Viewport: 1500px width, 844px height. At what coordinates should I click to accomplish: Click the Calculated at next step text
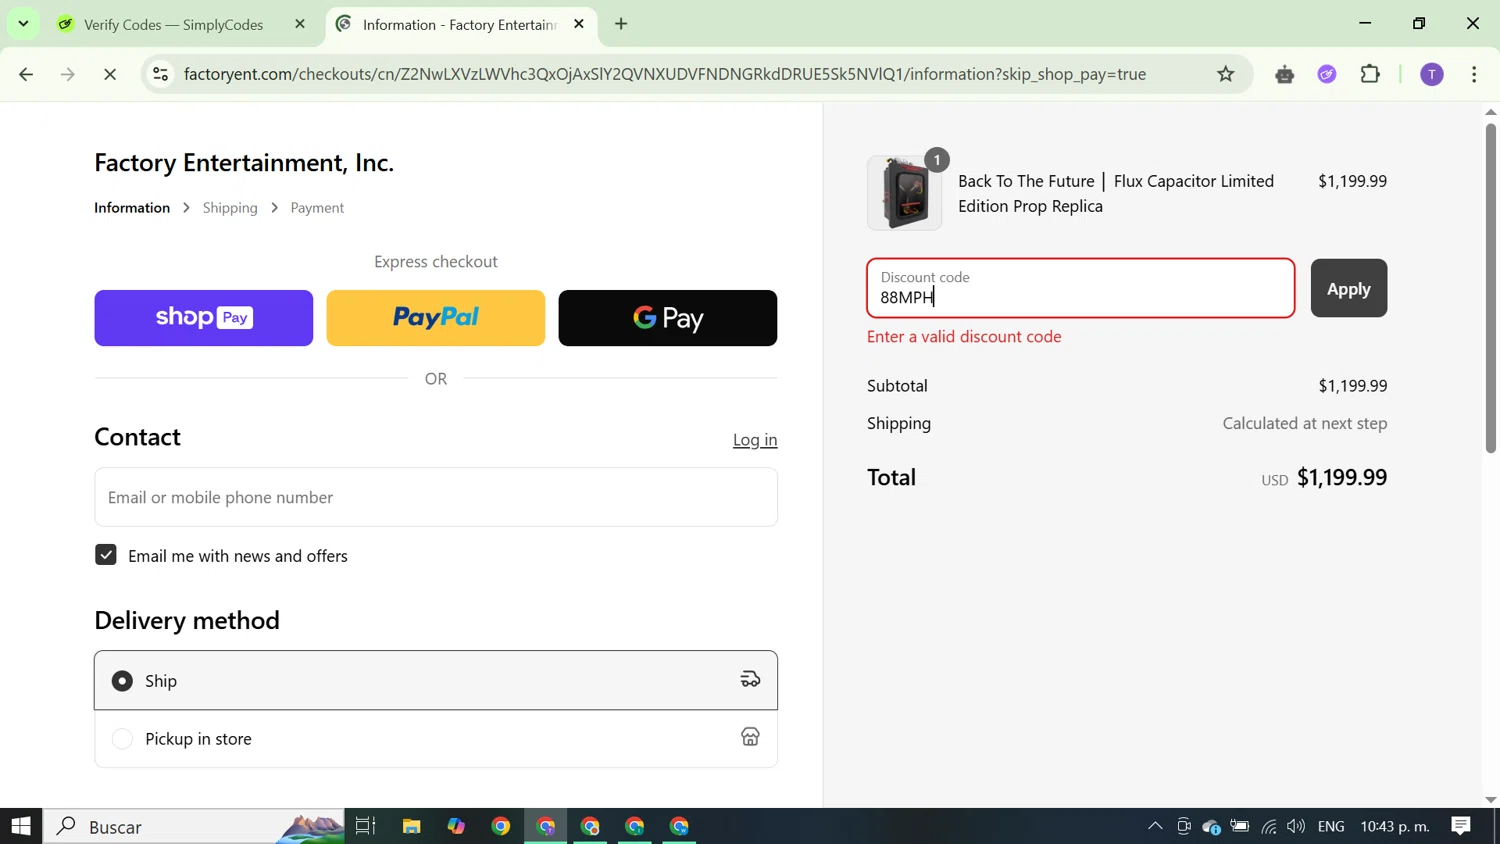(1305, 424)
